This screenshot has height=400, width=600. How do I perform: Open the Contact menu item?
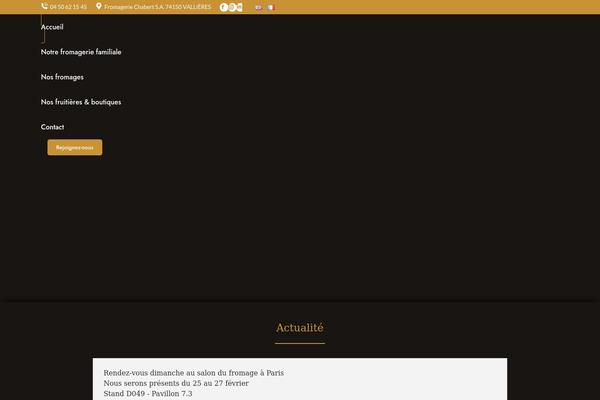(52, 127)
